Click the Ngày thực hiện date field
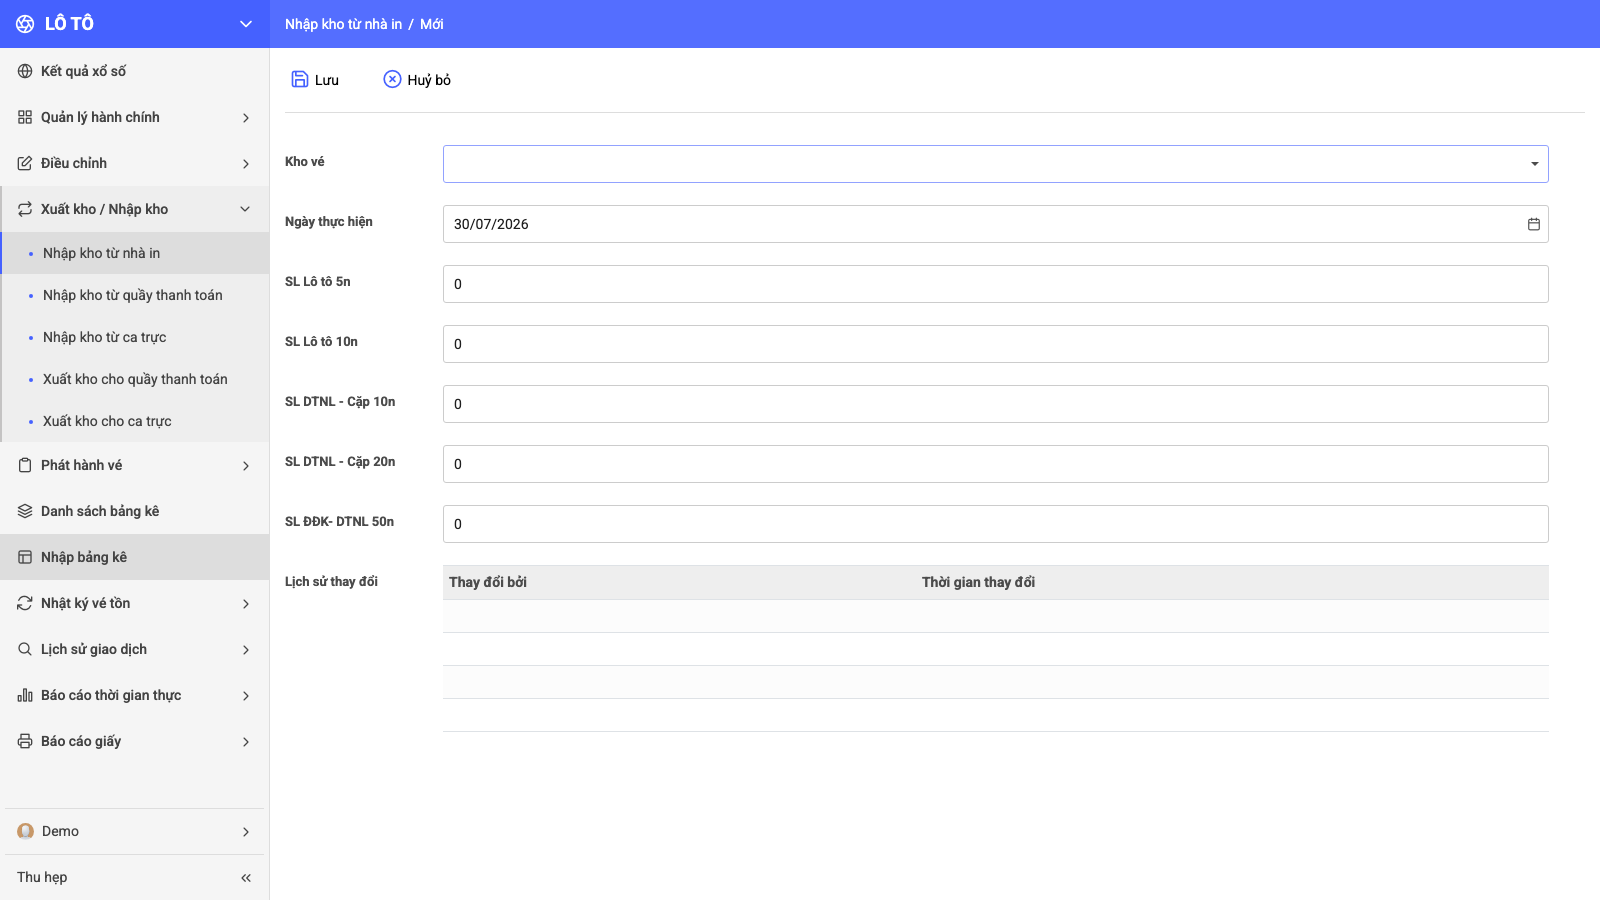This screenshot has height=900, width=1600. pyautogui.click(x=995, y=224)
